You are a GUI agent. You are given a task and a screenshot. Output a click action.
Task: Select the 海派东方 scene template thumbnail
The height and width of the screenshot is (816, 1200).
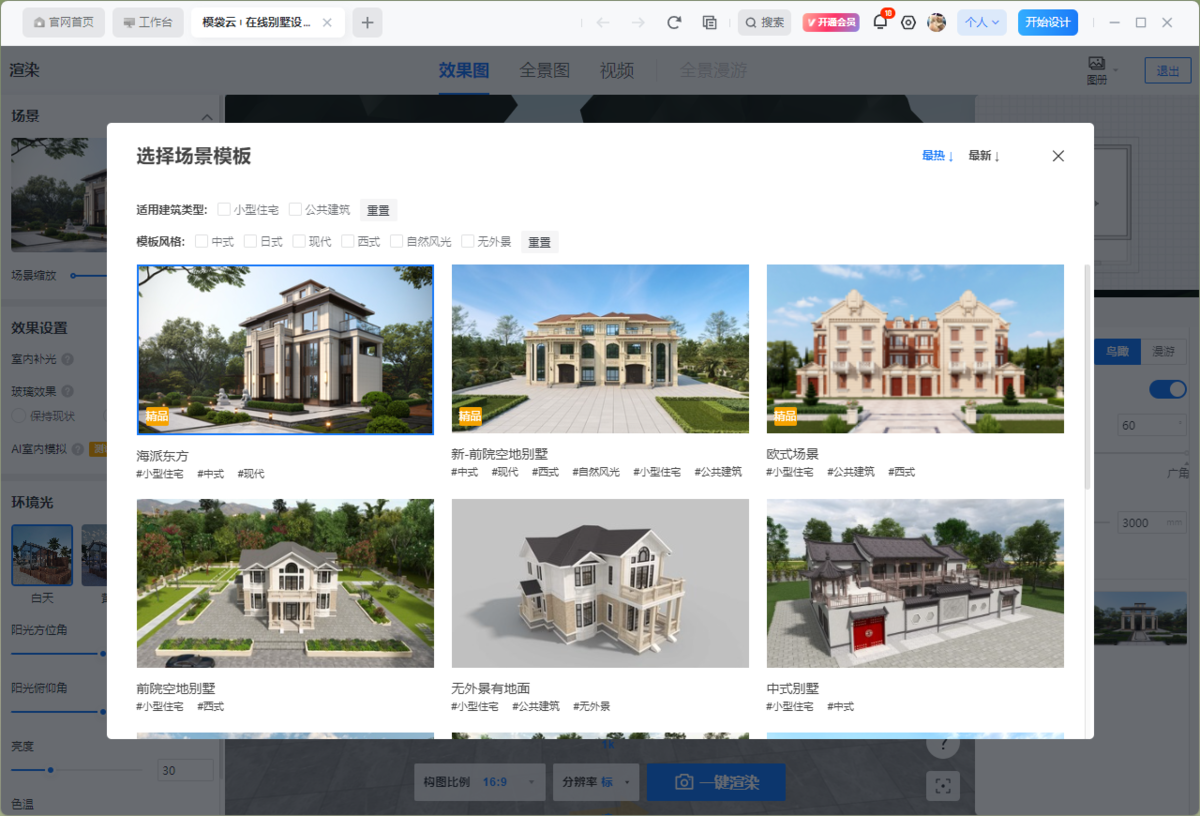(x=285, y=348)
